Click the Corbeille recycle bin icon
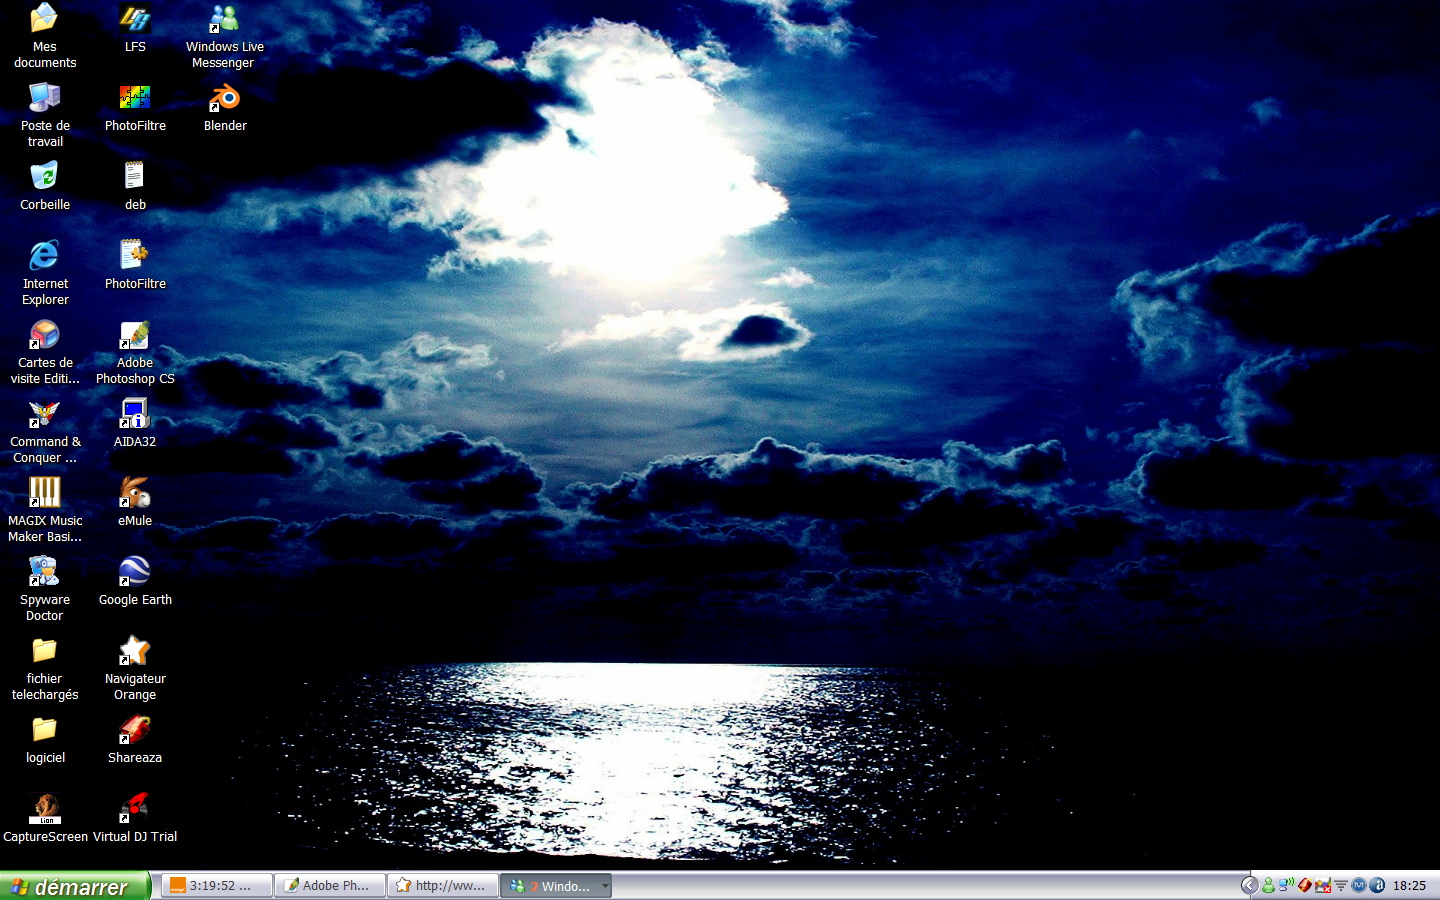 45,178
